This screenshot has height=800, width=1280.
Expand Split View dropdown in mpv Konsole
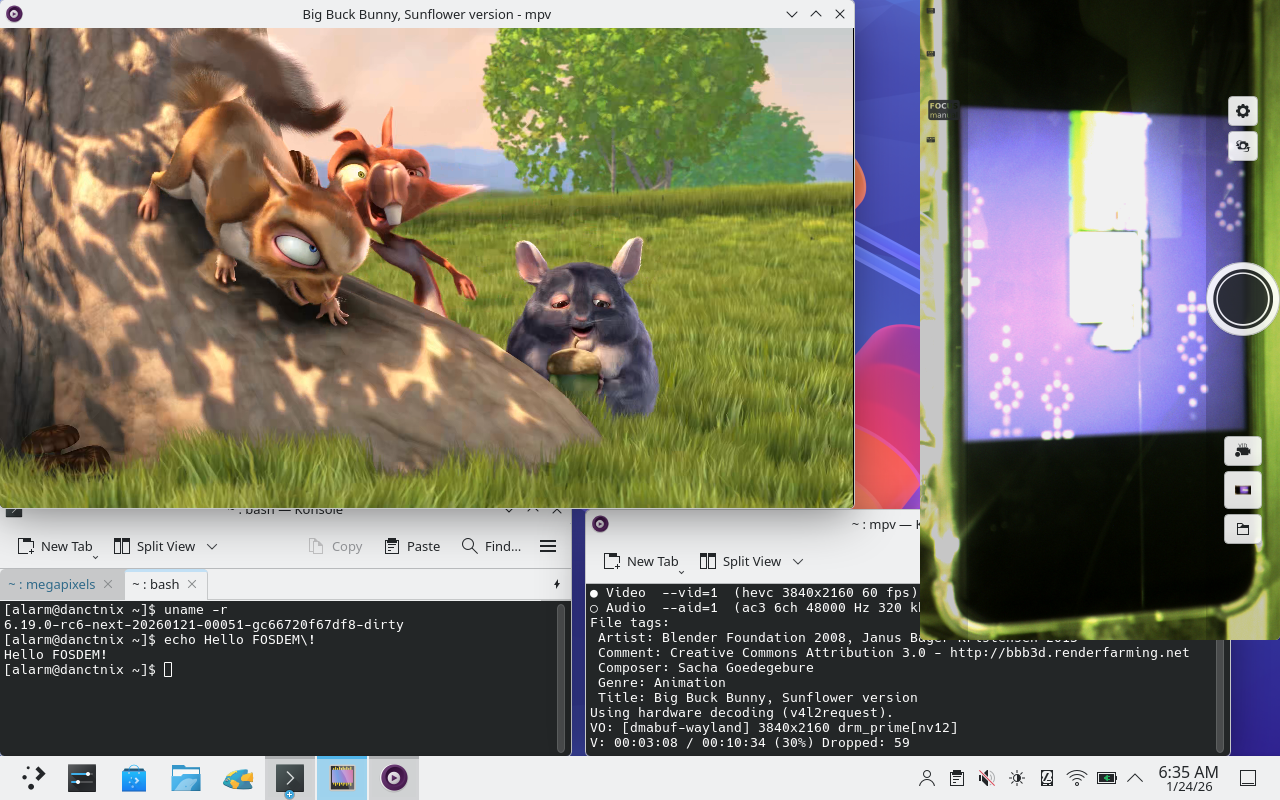coord(798,561)
